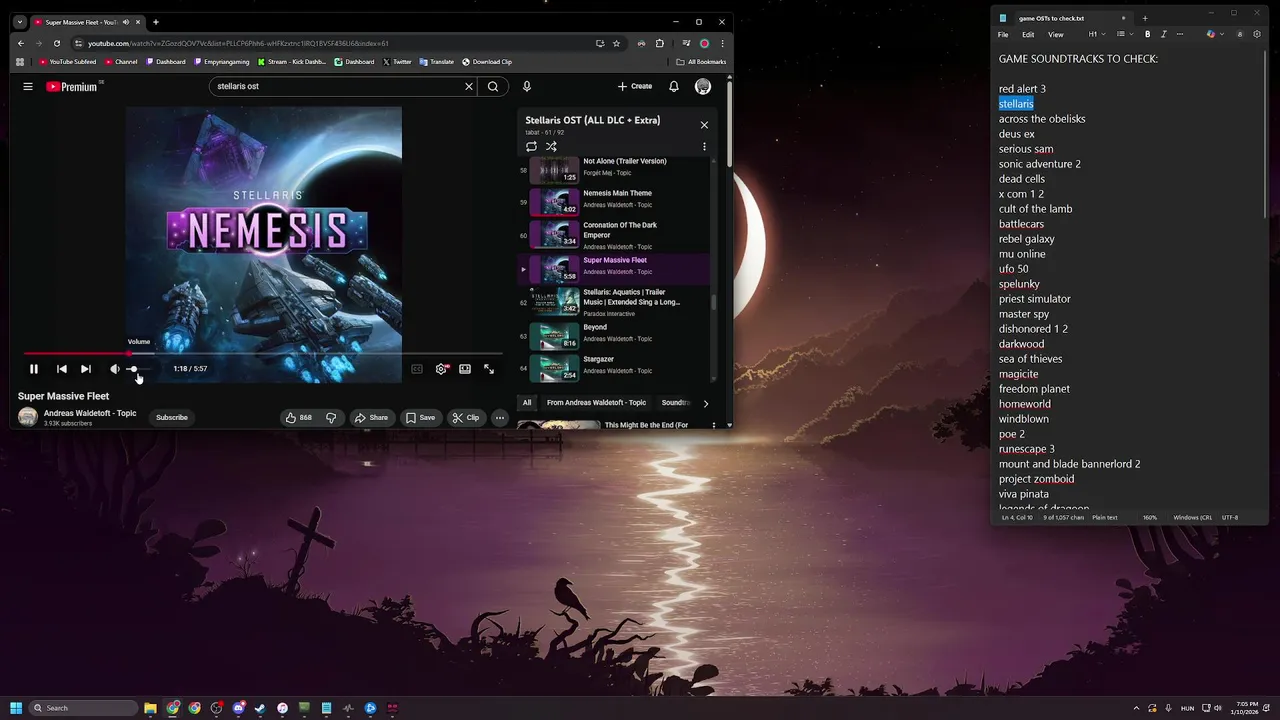Select From Andreas Waldetoft - Topic chip
The image size is (1280, 720).
click(x=596, y=403)
